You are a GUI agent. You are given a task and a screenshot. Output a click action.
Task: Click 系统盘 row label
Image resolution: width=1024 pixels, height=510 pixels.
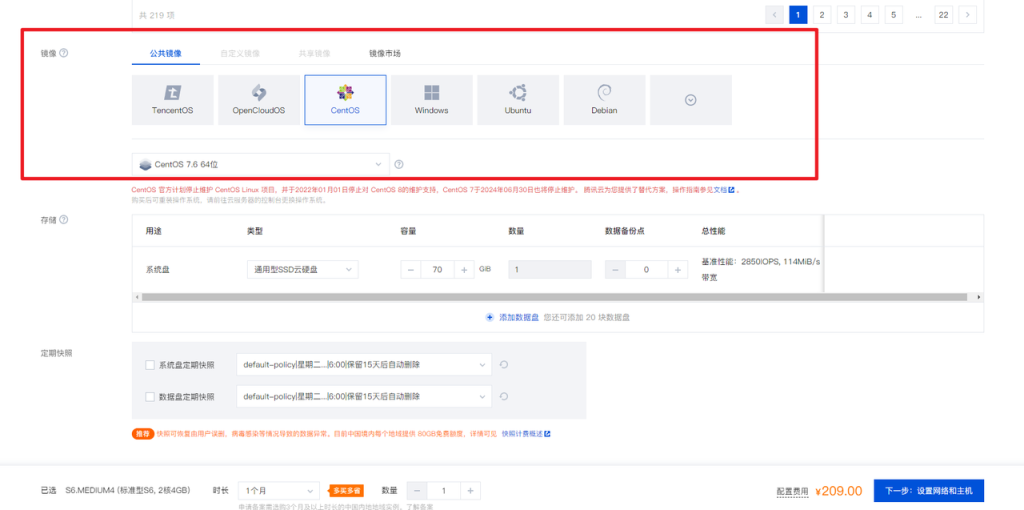(x=157, y=270)
